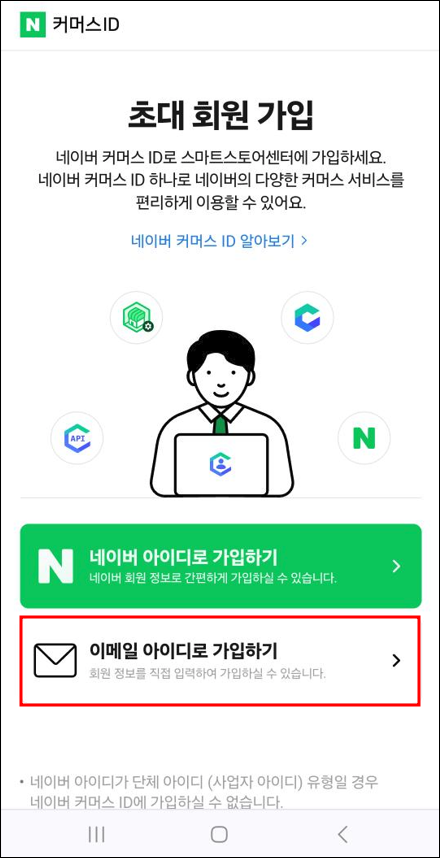Viewport: 440px width, 858px height.
Task: Tap the green N icon in circle
Action: coord(364,438)
